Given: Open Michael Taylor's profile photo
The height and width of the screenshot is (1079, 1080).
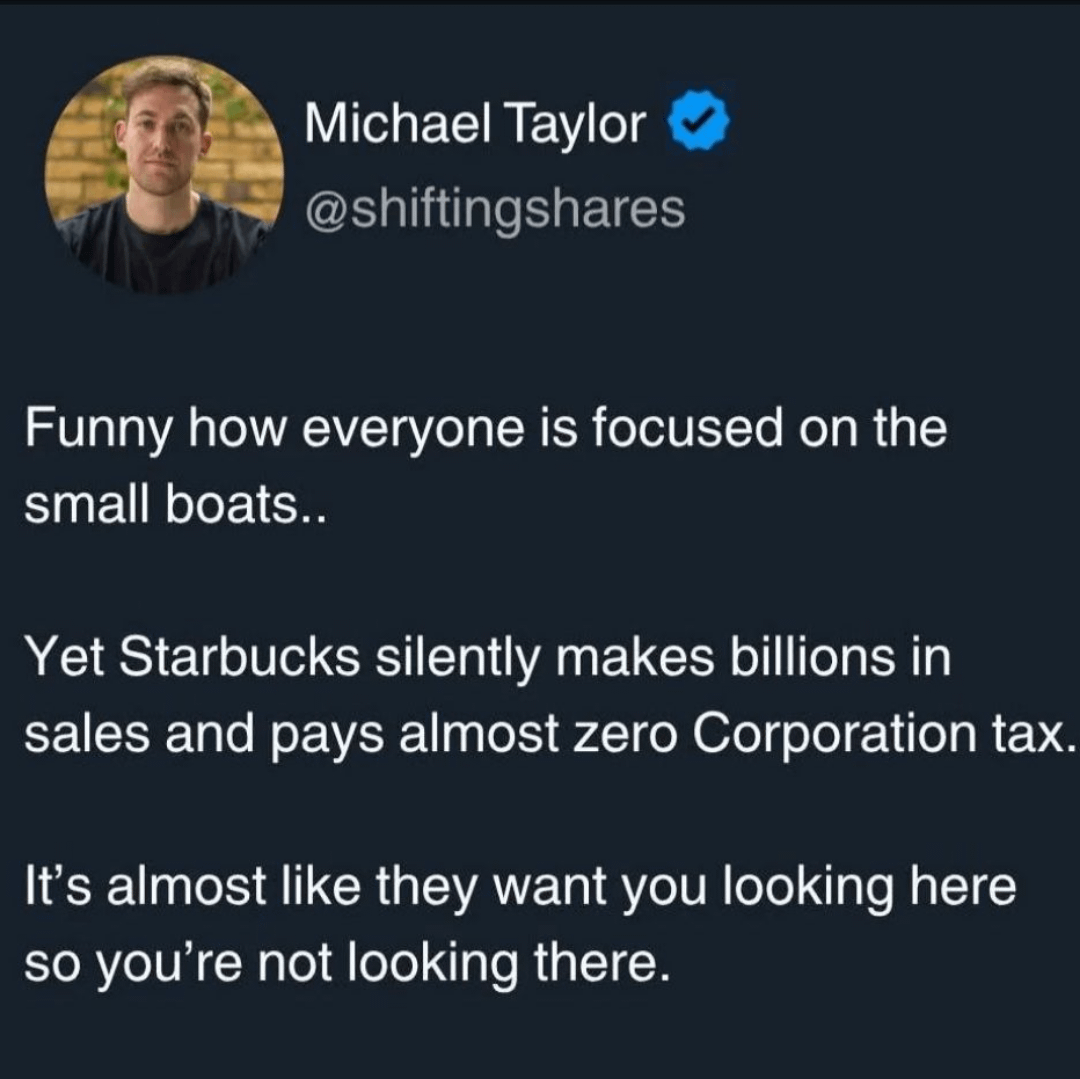Looking at the screenshot, I should (163, 175).
